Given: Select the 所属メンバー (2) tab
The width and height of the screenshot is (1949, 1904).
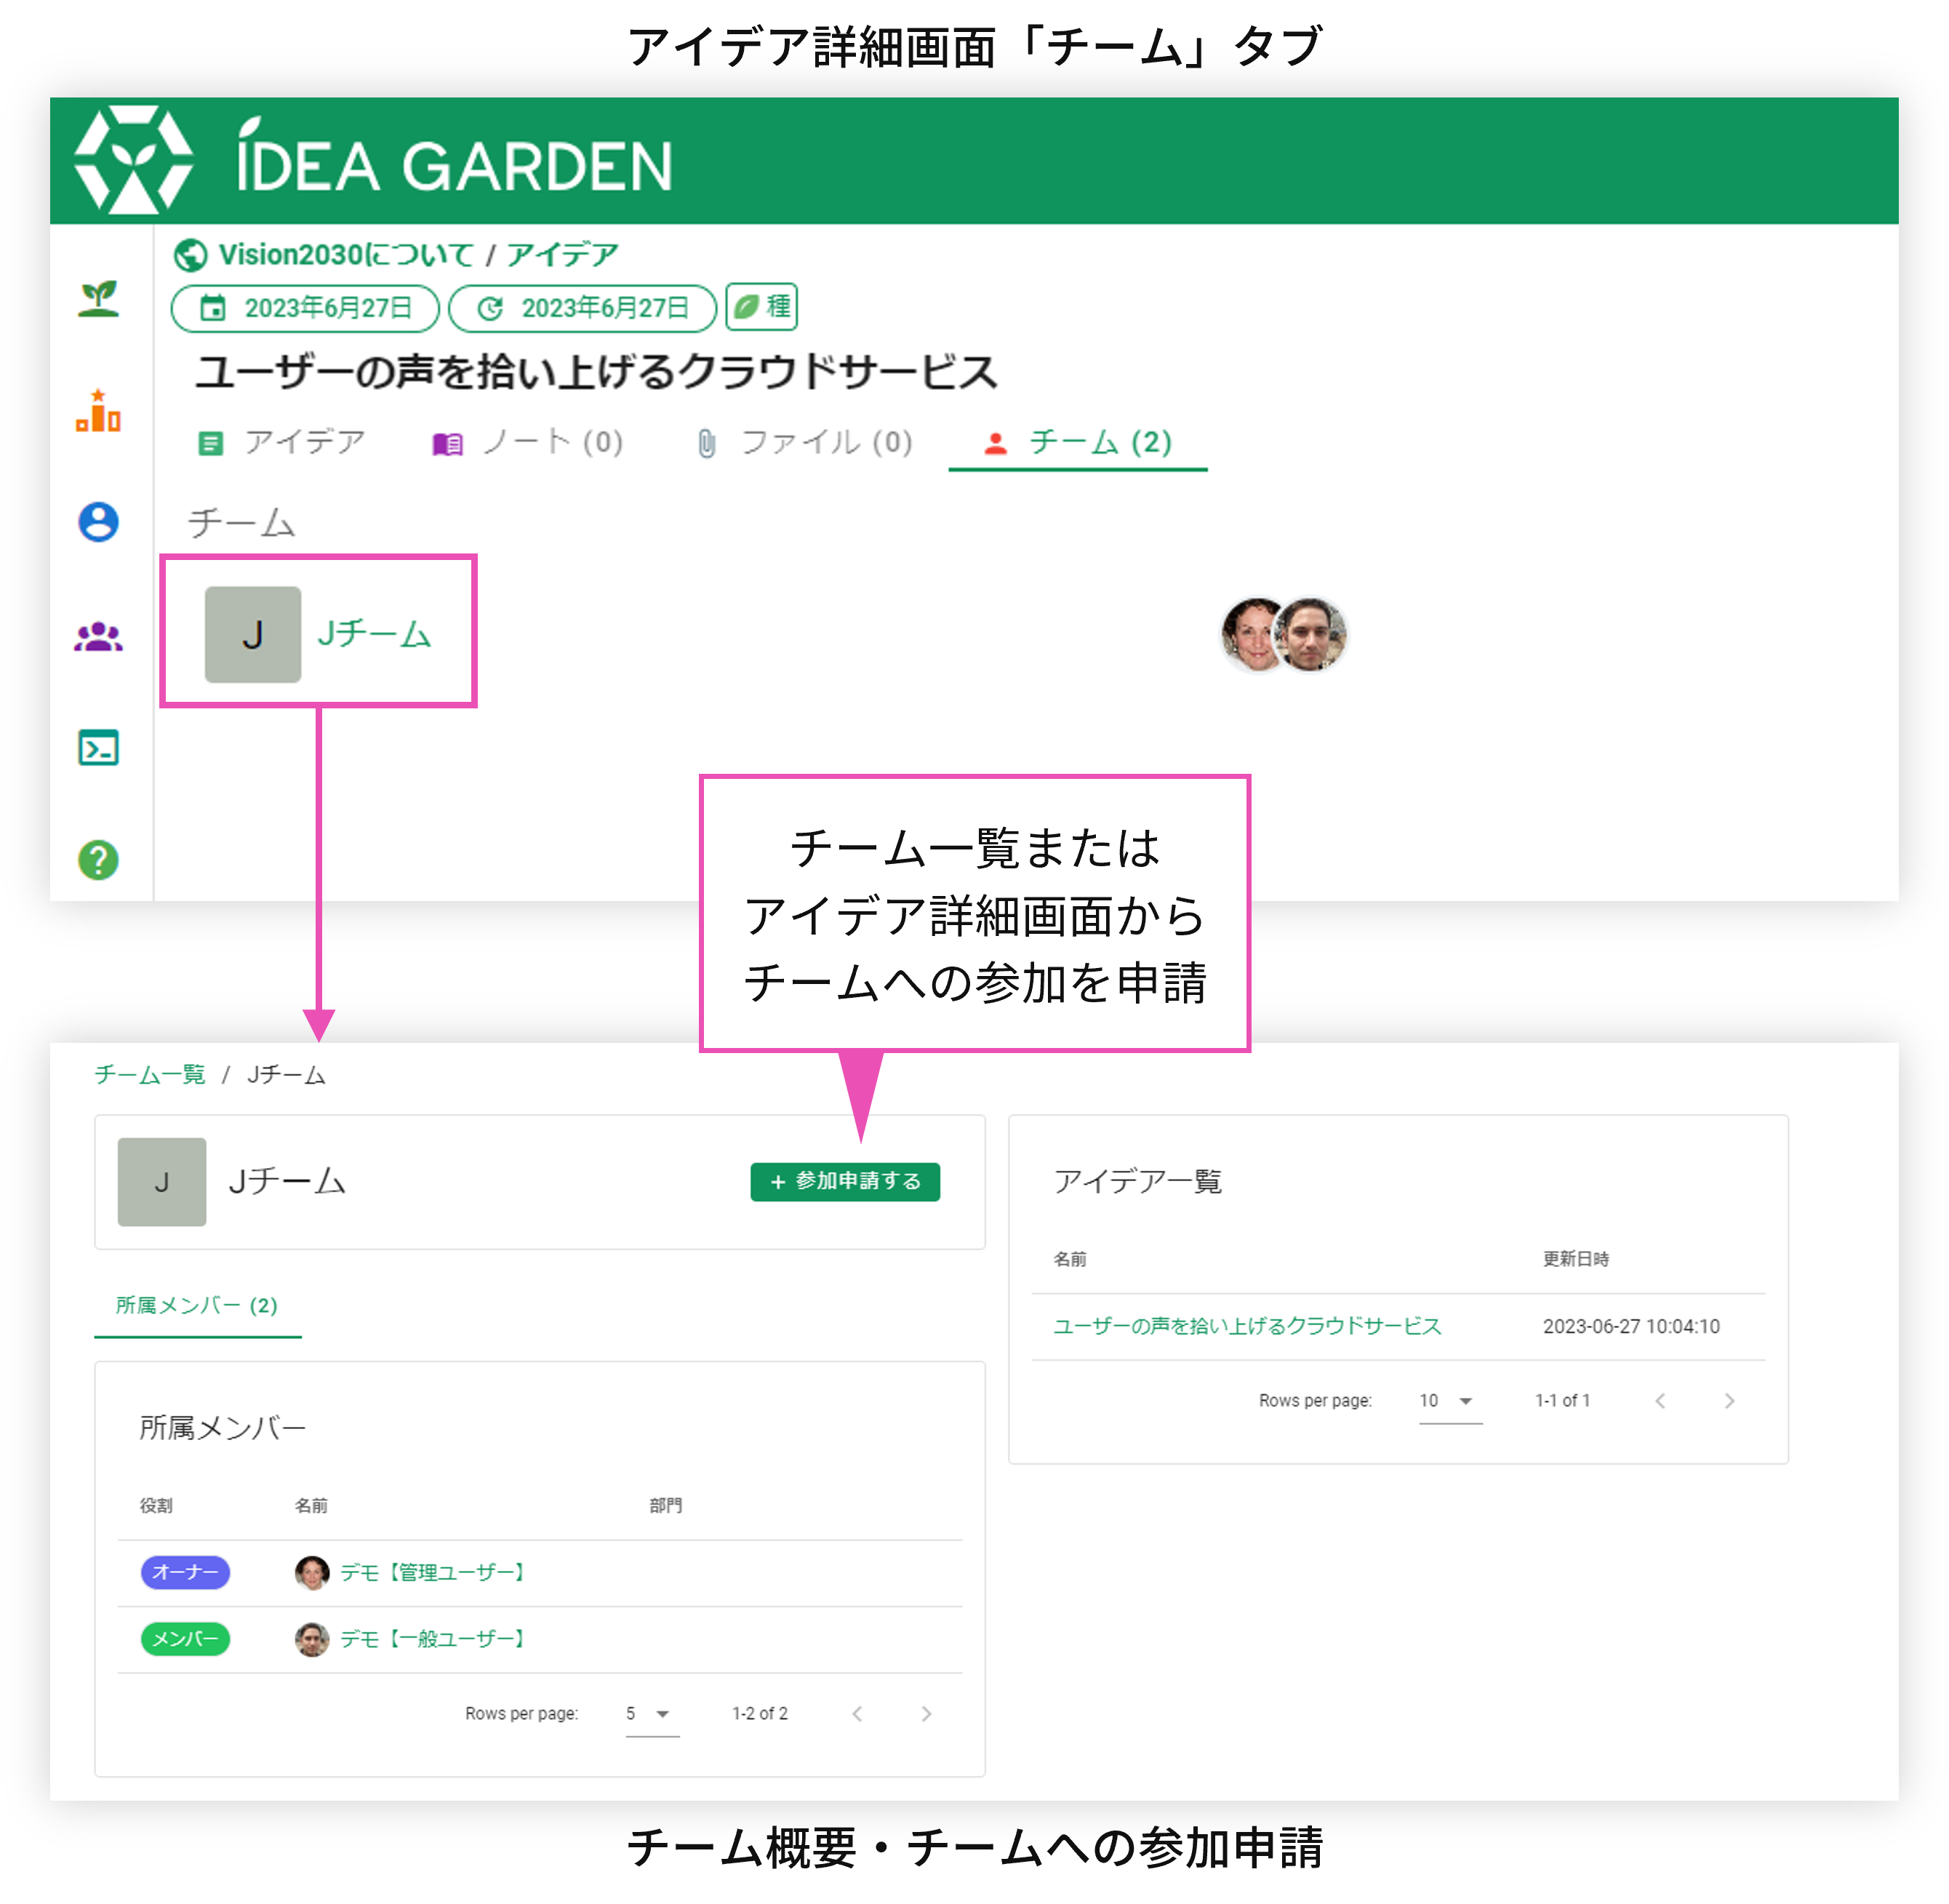Looking at the screenshot, I should pos(197,1305).
